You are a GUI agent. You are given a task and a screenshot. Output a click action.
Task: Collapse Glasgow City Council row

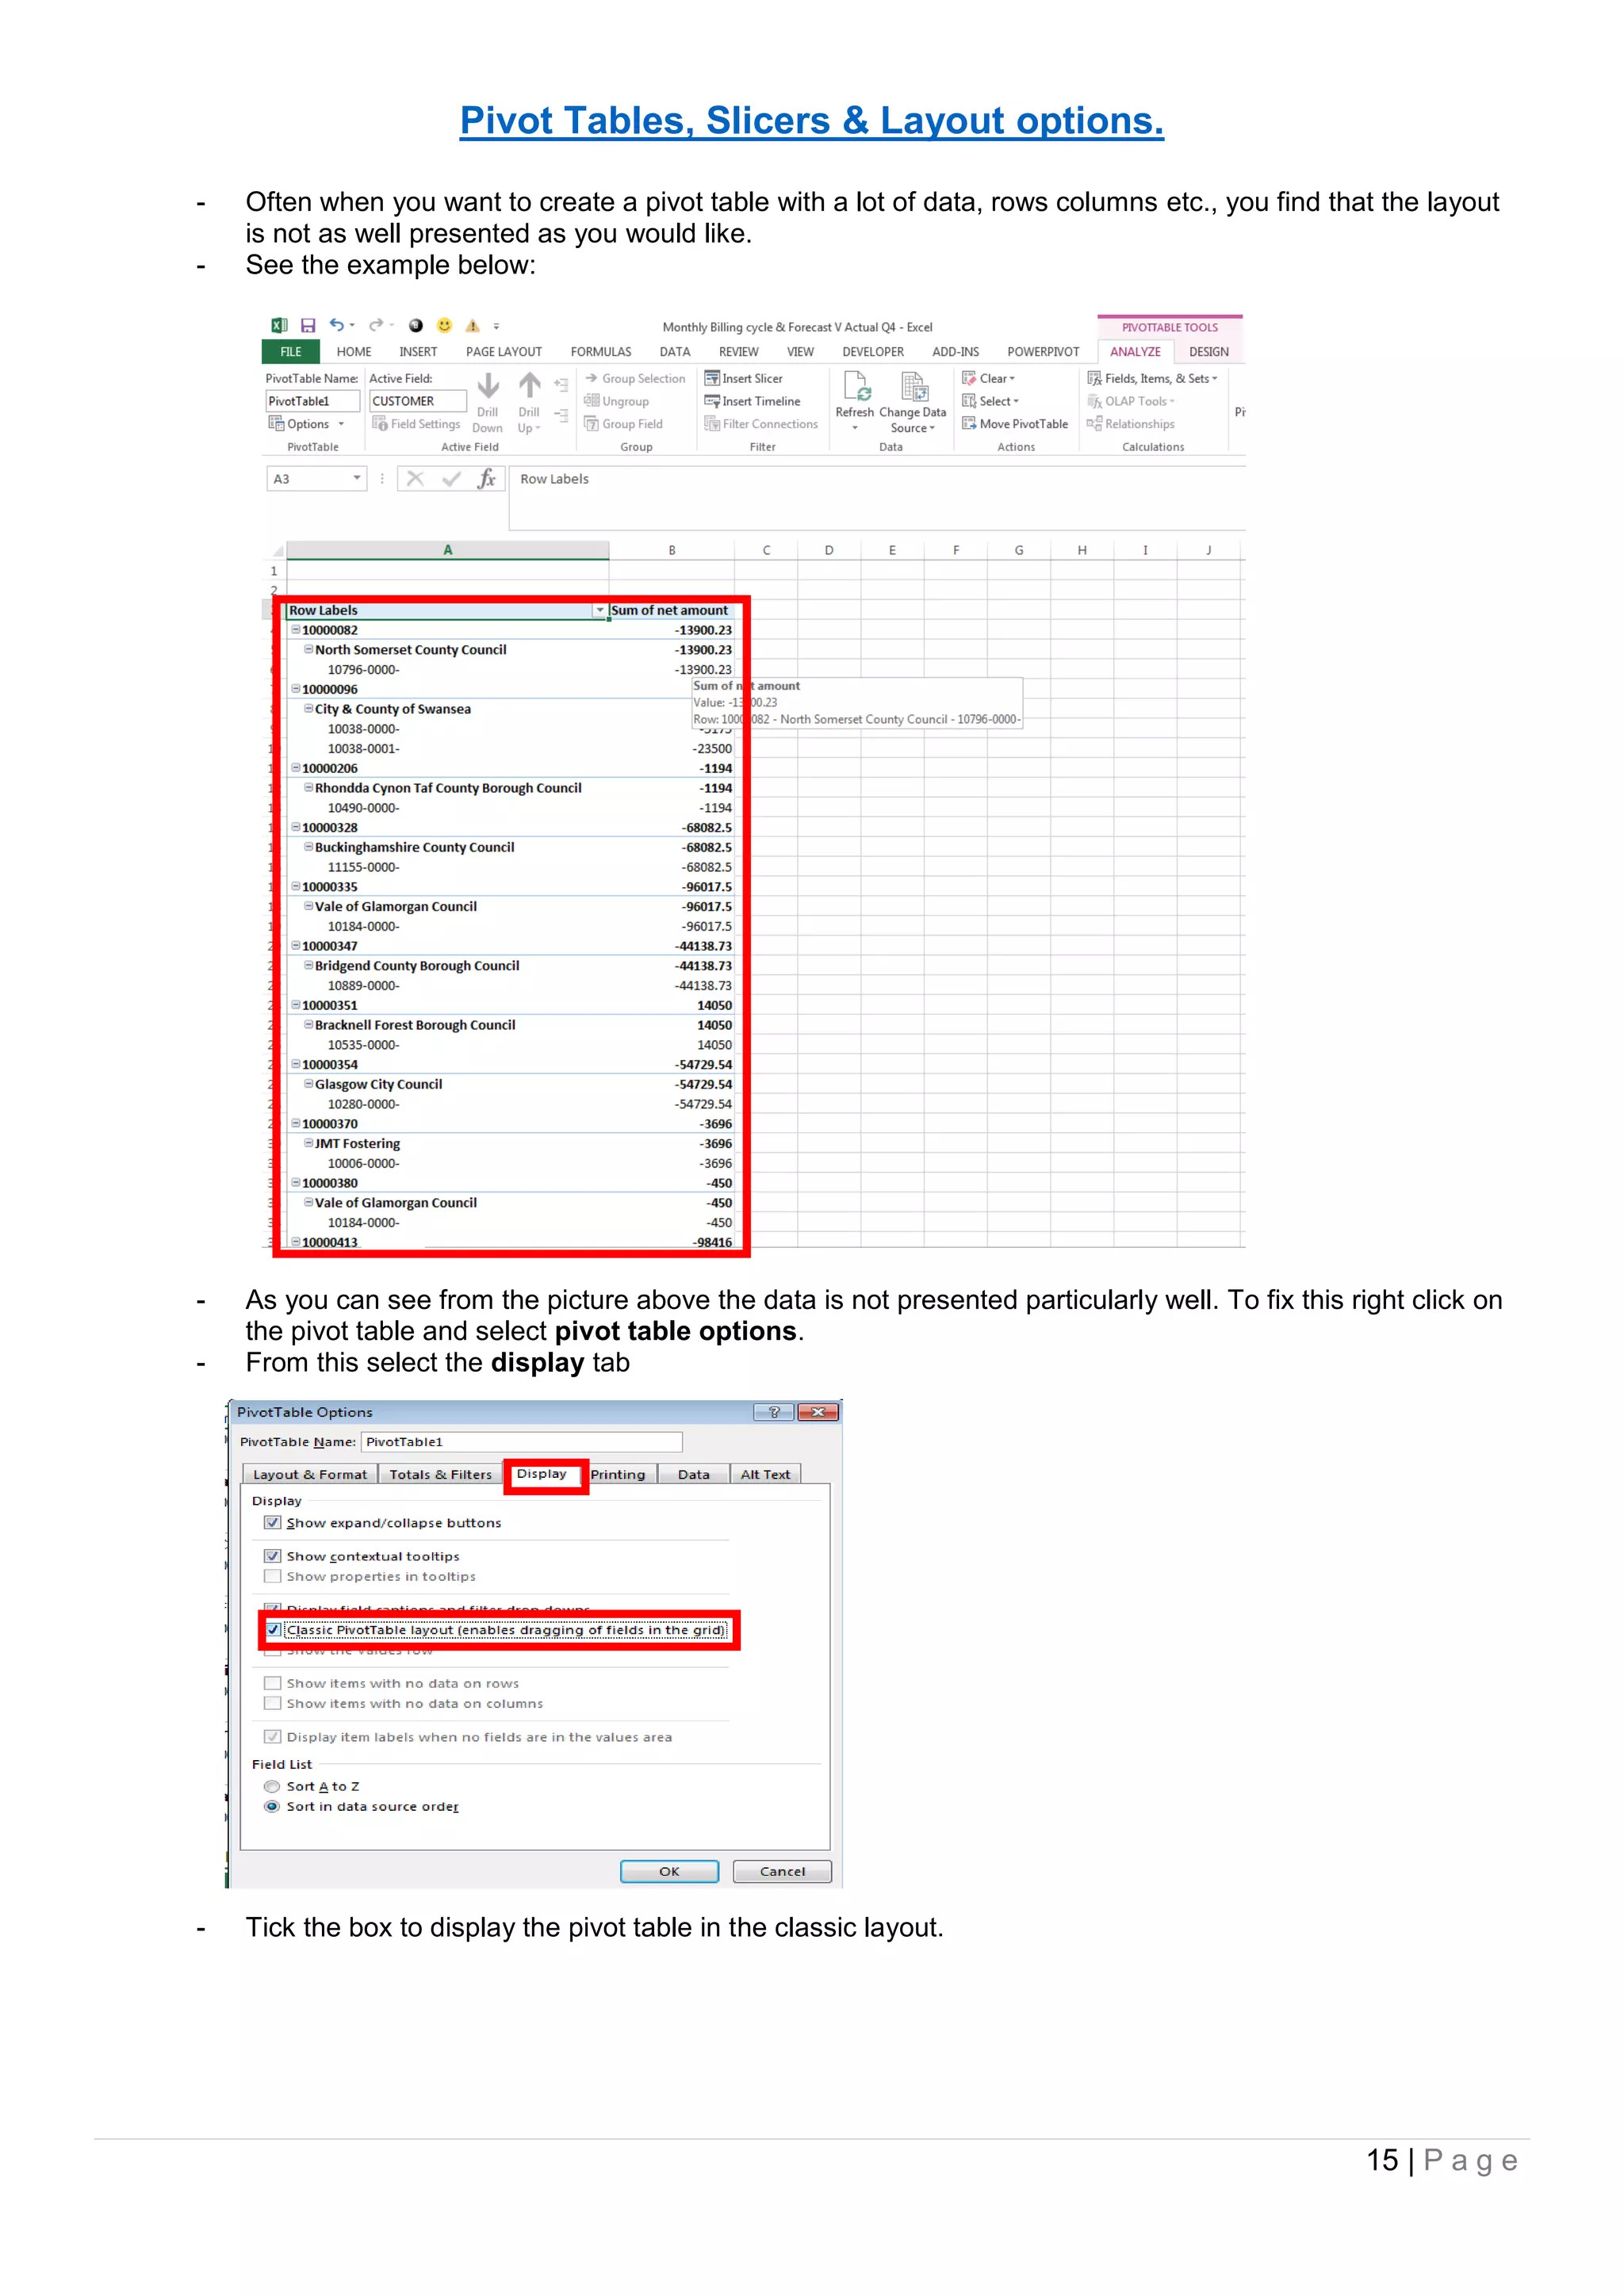click(x=309, y=1084)
